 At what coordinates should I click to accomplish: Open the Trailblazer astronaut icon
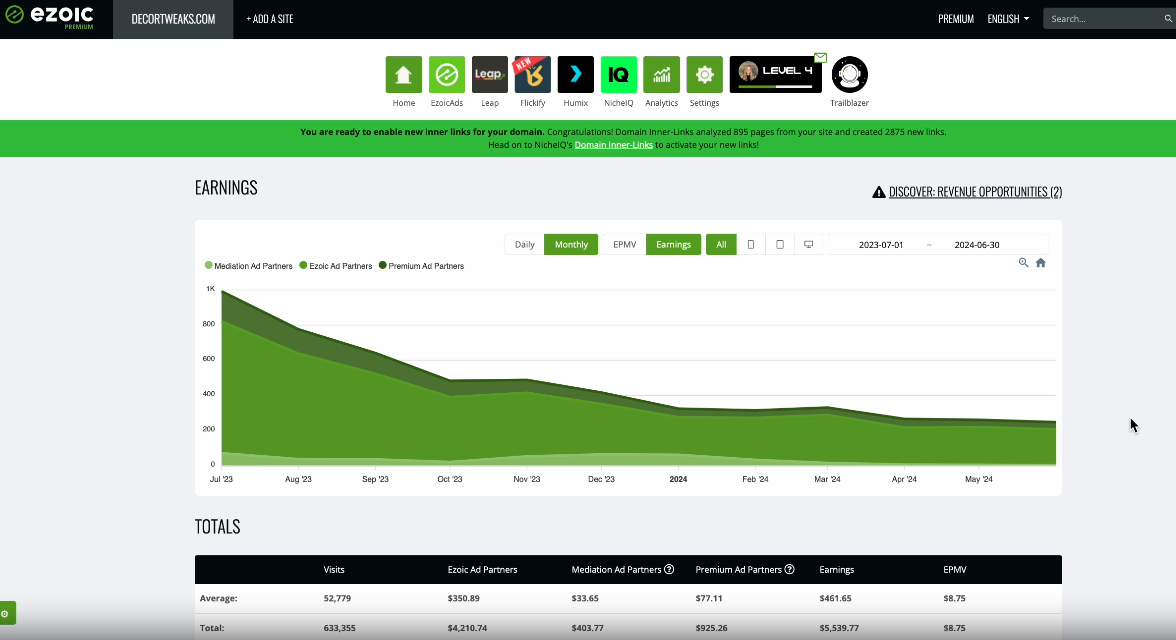click(850, 74)
